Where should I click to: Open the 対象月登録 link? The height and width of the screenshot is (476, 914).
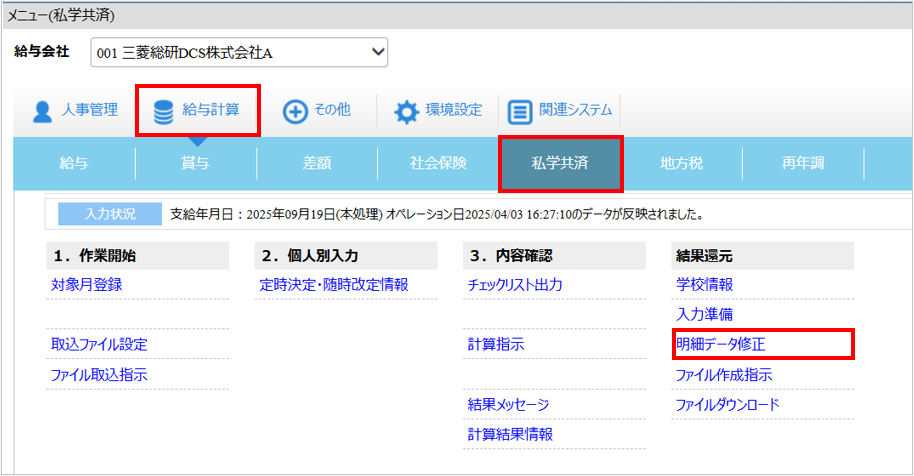pyautogui.click(x=87, y=285)
